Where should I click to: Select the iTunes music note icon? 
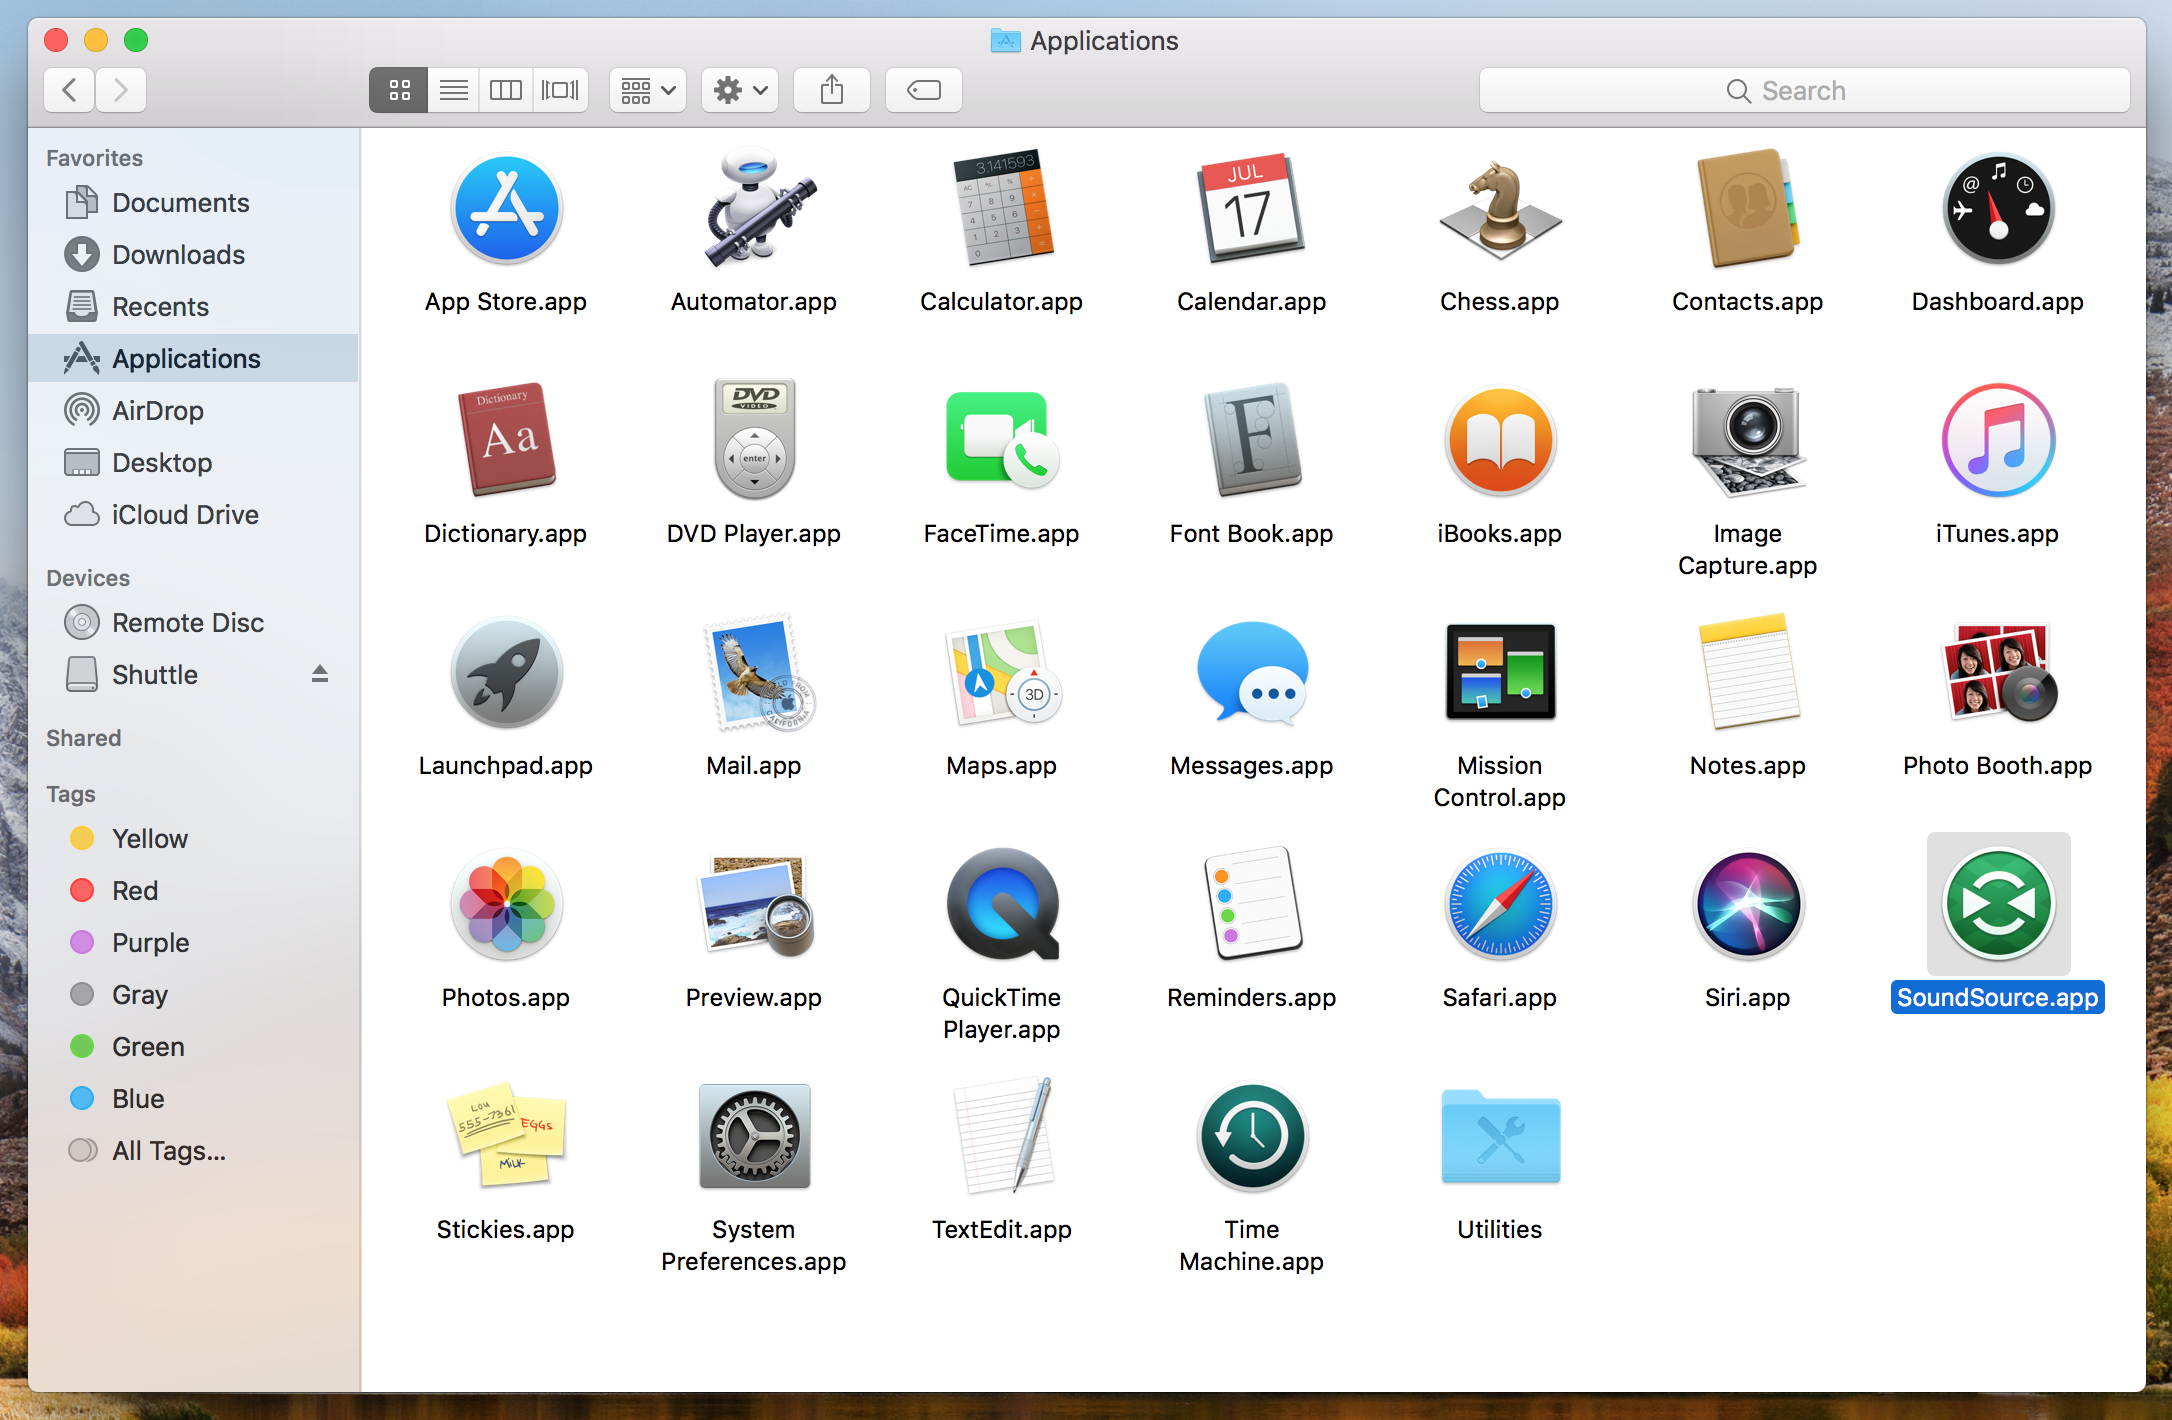coord(1998,440)
